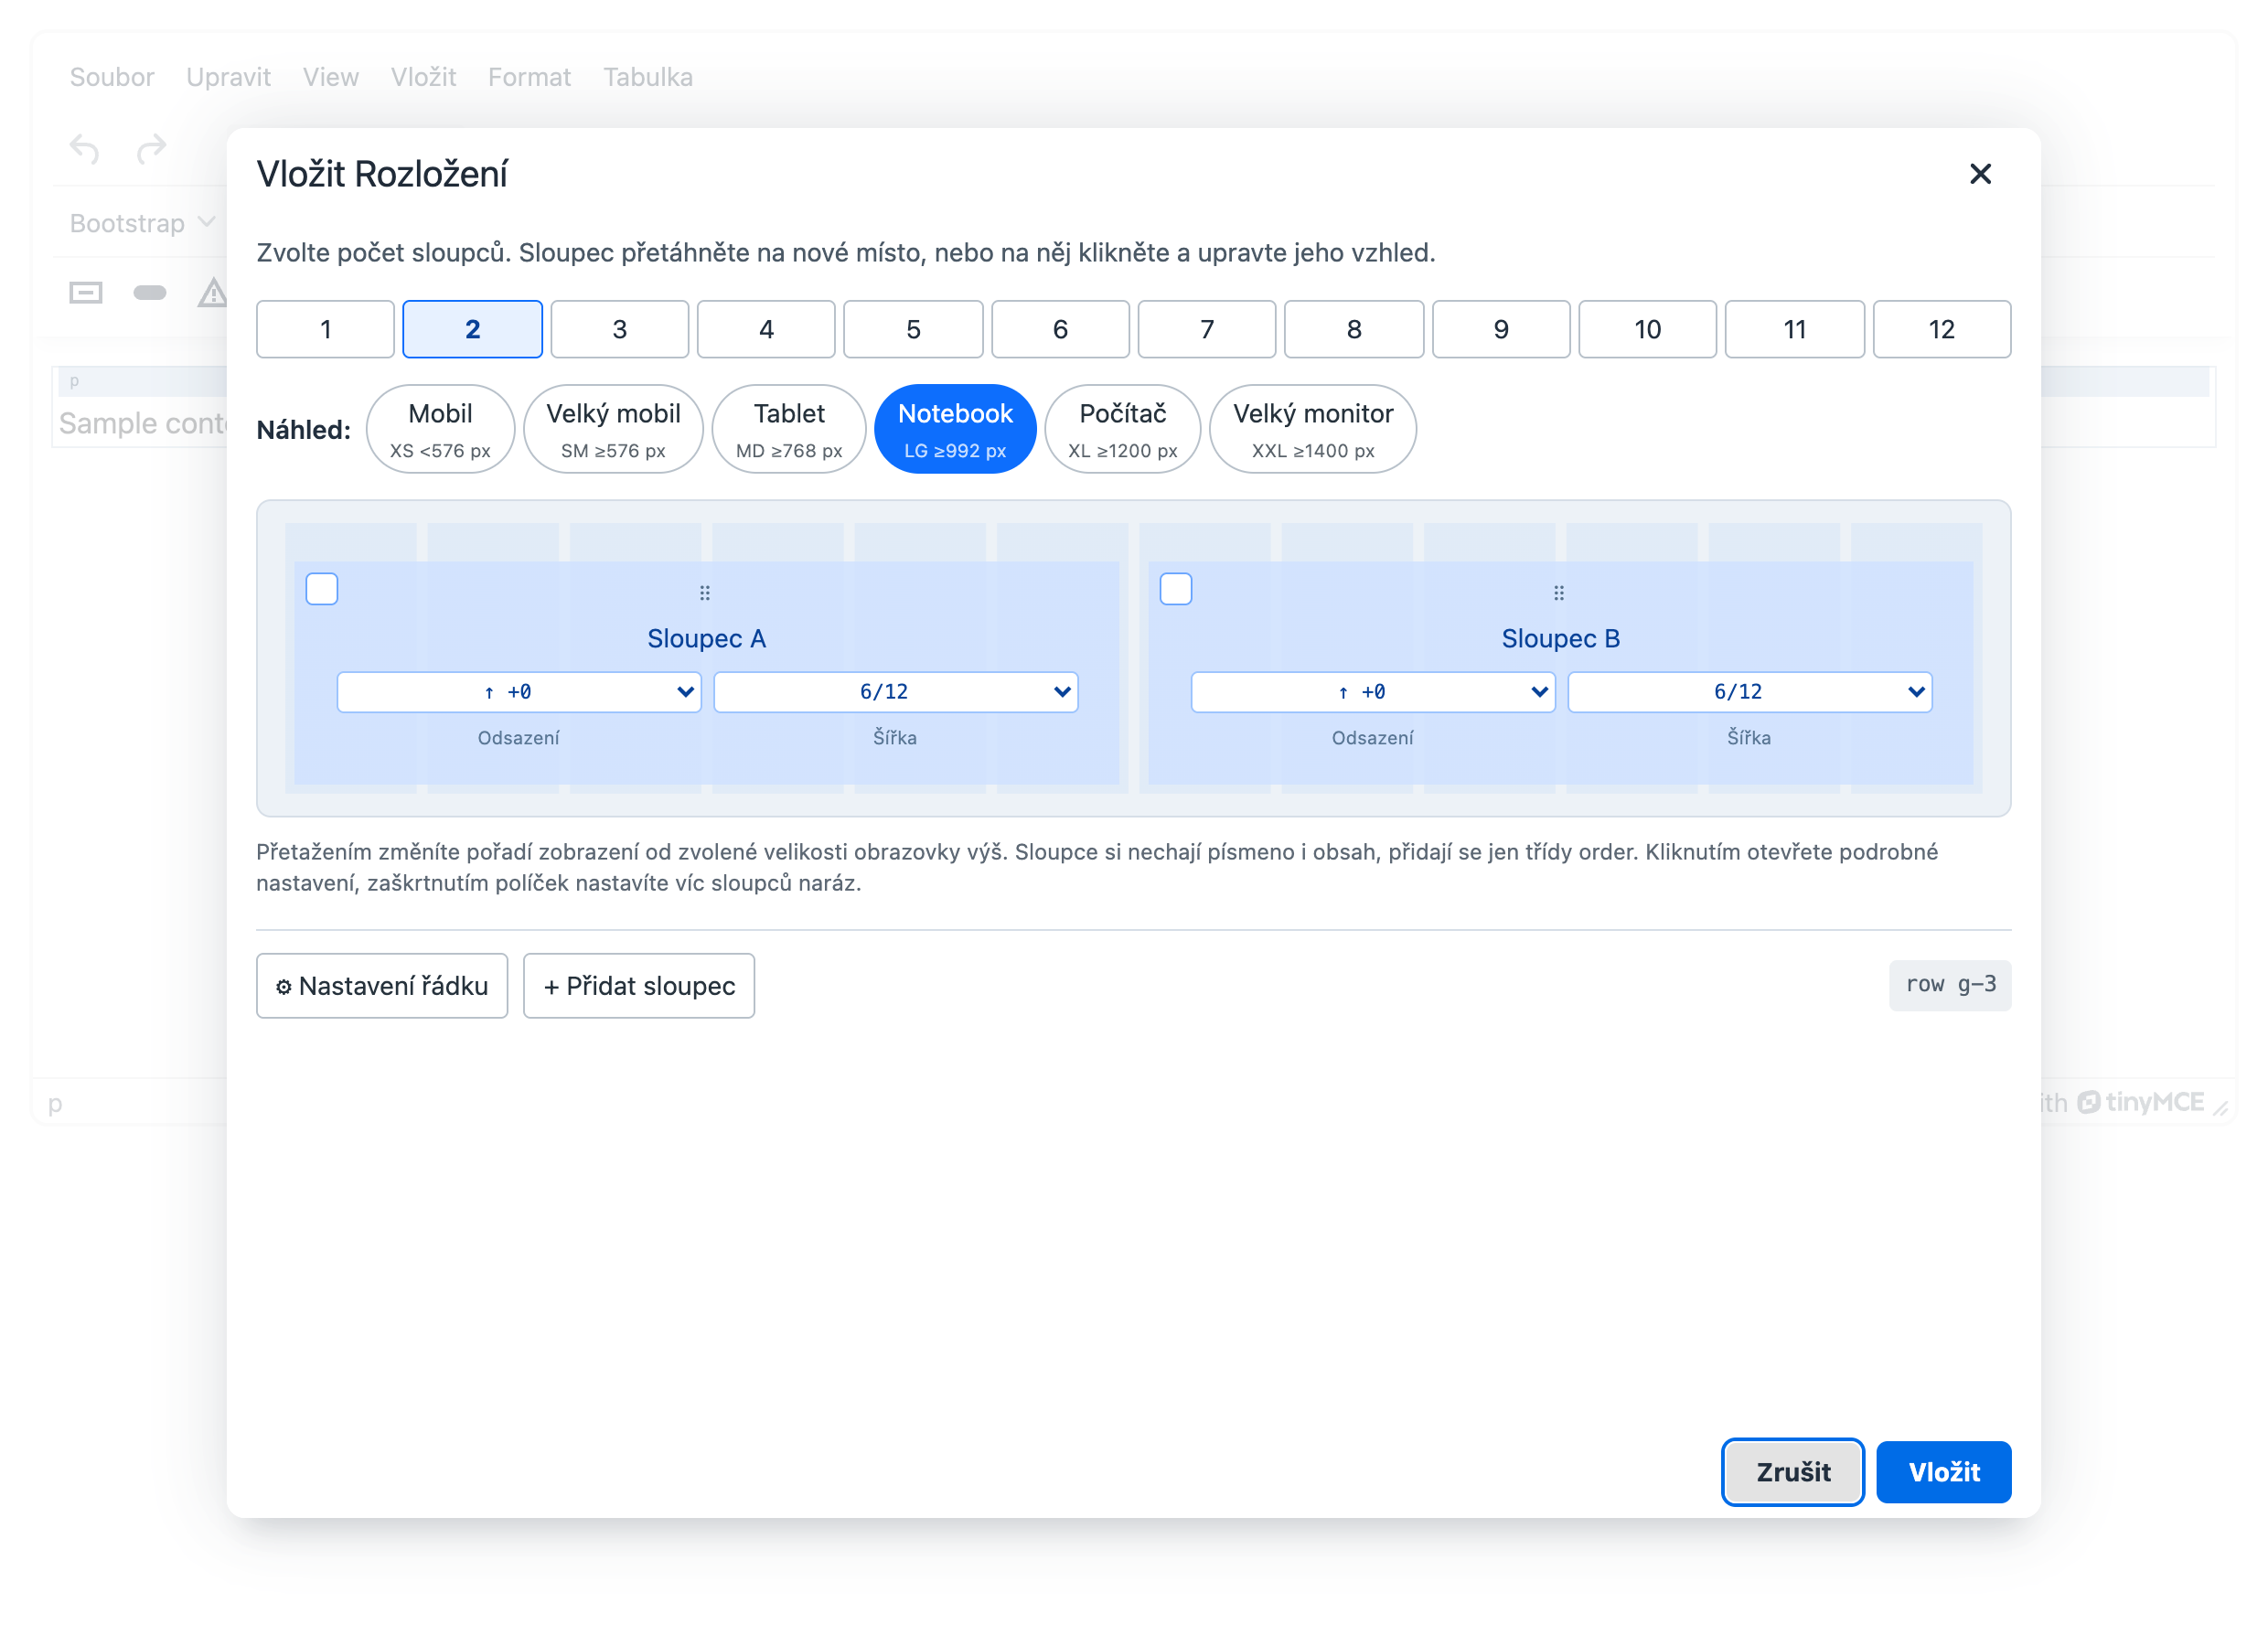2268x1646 pixels.
Task: Click the blue Vložit button in dialog
Action: point(1944,1472)
